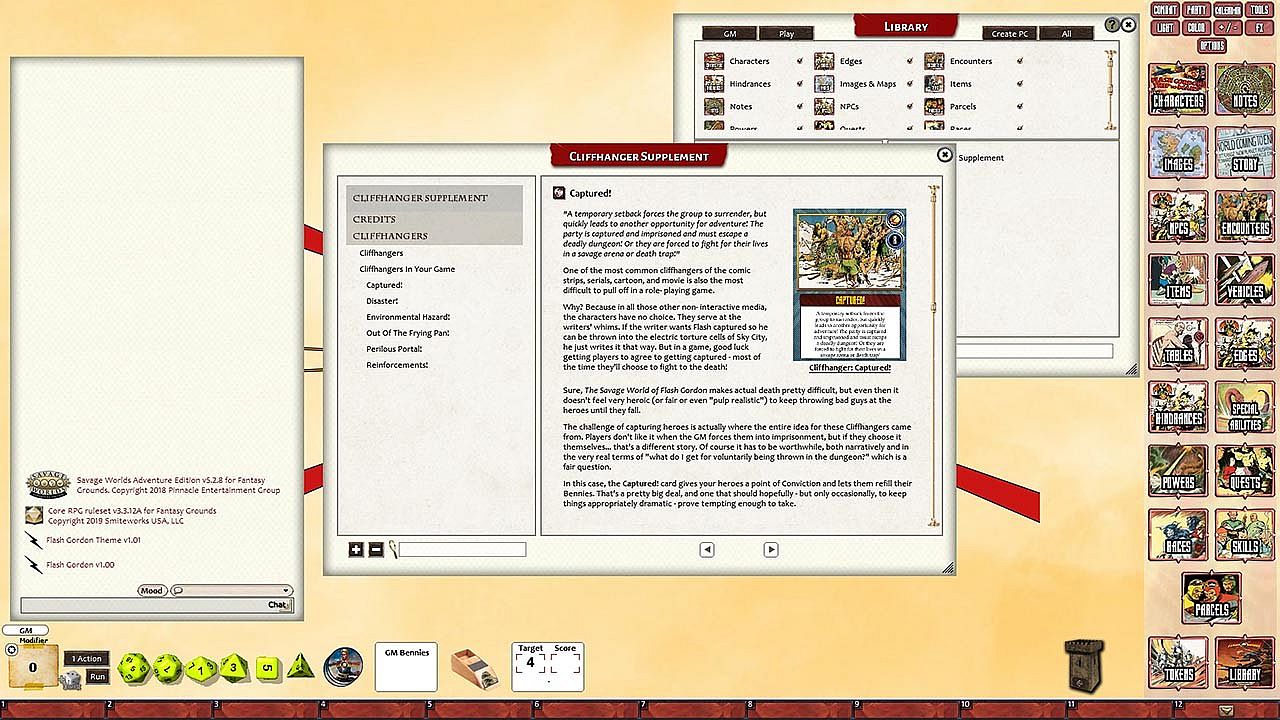Click the Run button
Screen dimensions: 1280x720
97,677
